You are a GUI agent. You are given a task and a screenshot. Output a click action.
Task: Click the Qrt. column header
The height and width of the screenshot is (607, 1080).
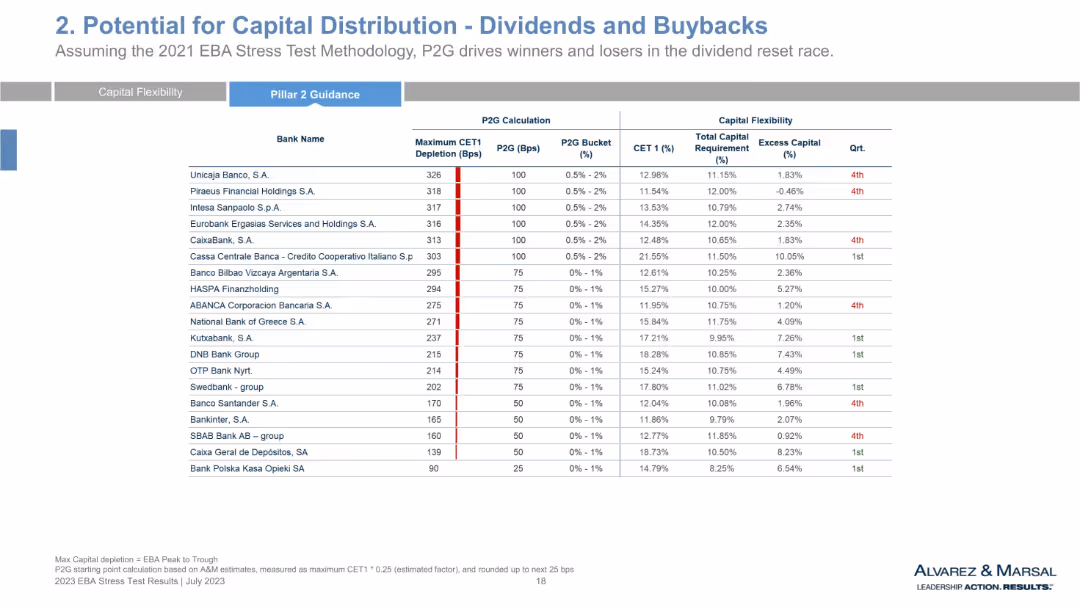pyautogui.click(x=857, y=148)
